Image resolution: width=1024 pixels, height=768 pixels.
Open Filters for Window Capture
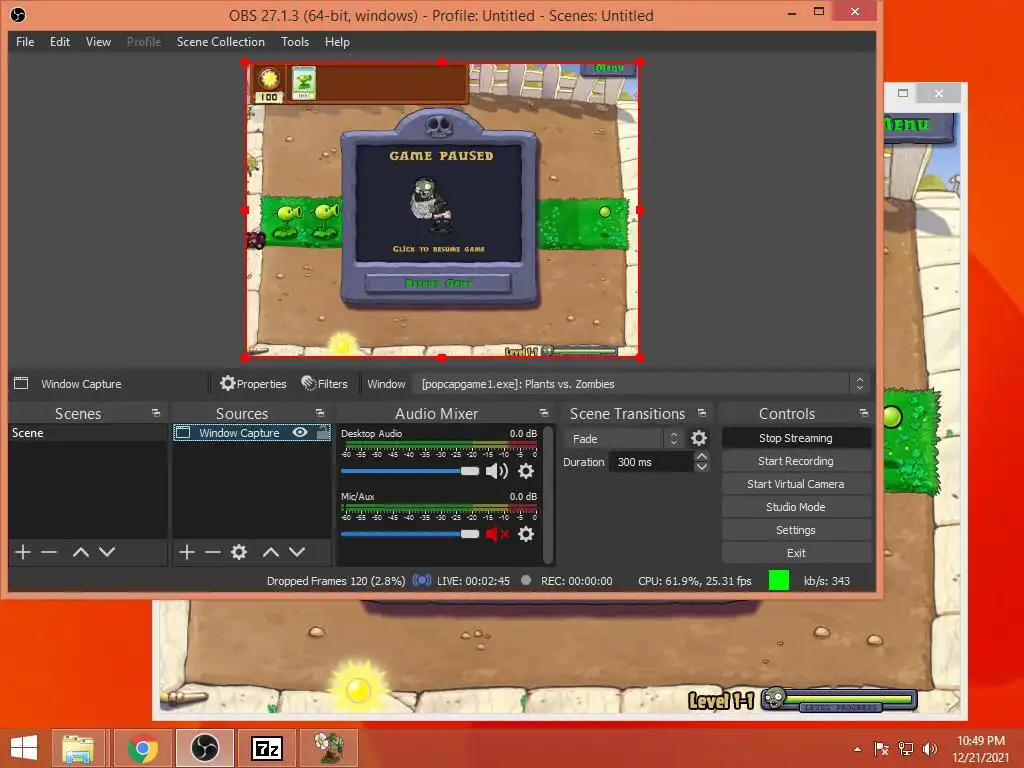[325, 383]
